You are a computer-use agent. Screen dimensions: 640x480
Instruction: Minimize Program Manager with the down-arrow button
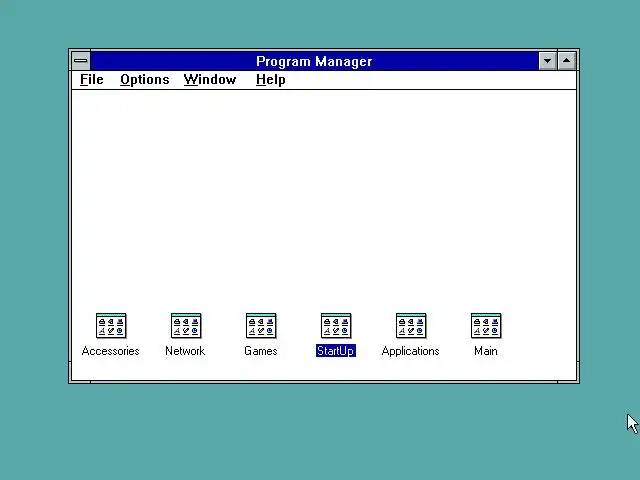tap(547, 61)
